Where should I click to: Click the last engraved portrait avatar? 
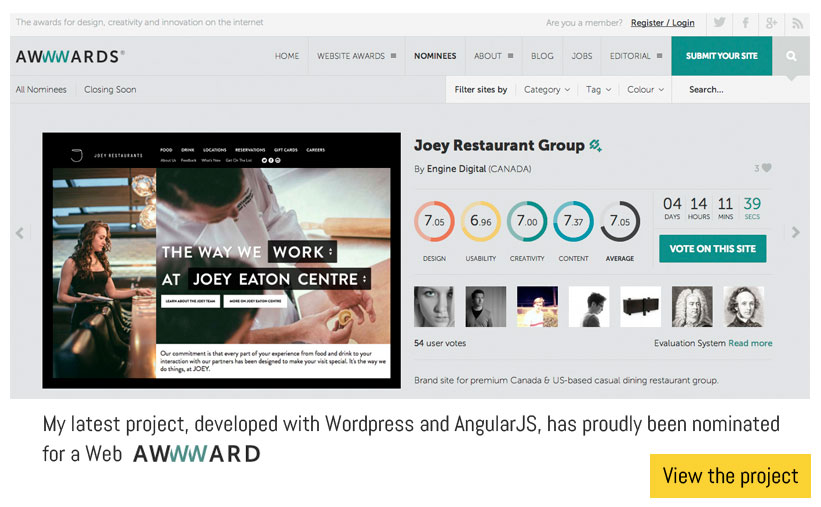[x=744, y=306]
